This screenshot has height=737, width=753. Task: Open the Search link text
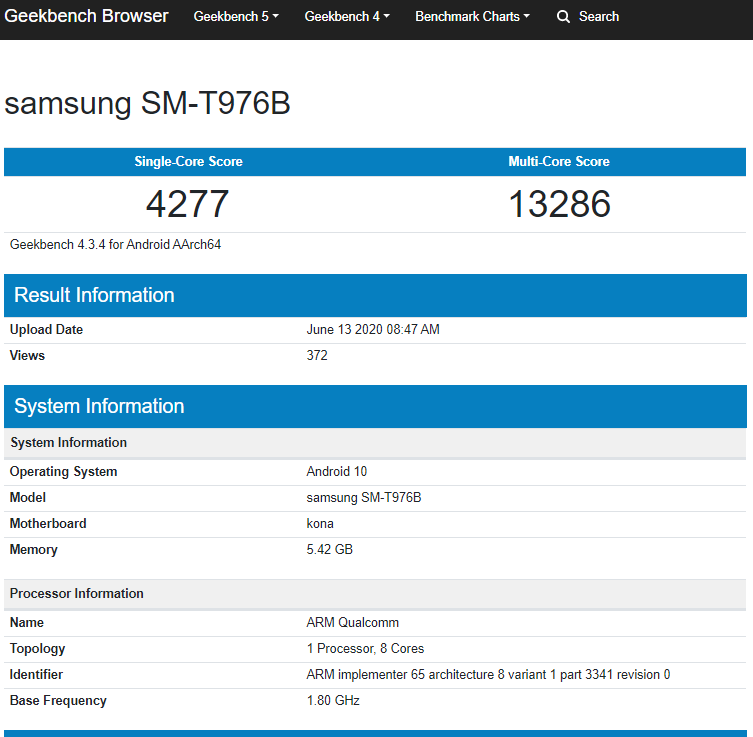599,16
